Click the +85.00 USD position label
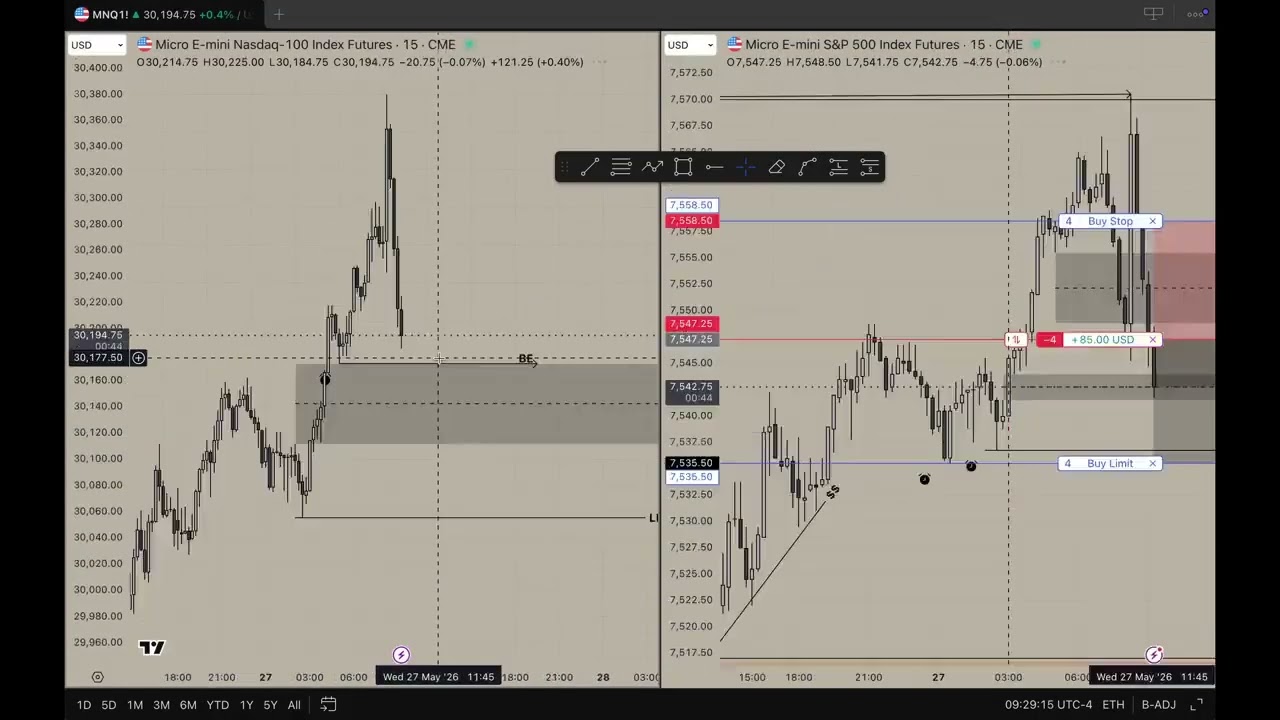 (1102, 340)
